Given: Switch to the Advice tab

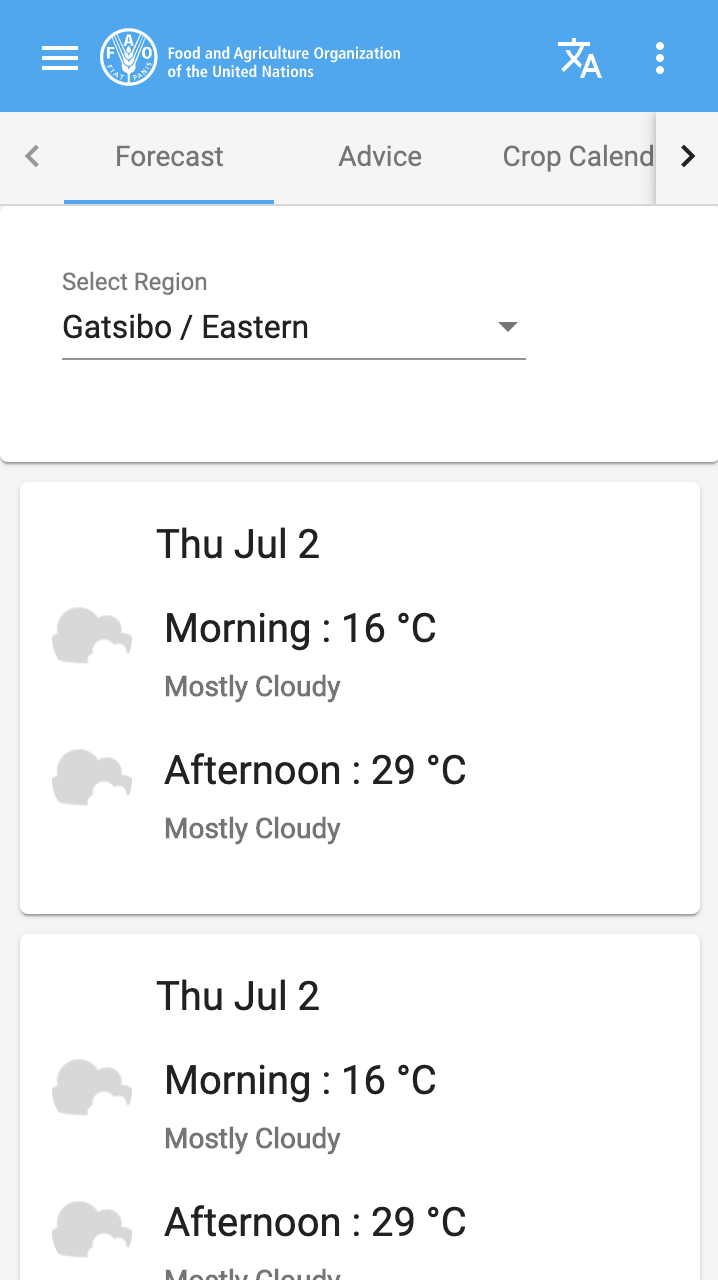Looking at the screenshot, I should point(380,156).
